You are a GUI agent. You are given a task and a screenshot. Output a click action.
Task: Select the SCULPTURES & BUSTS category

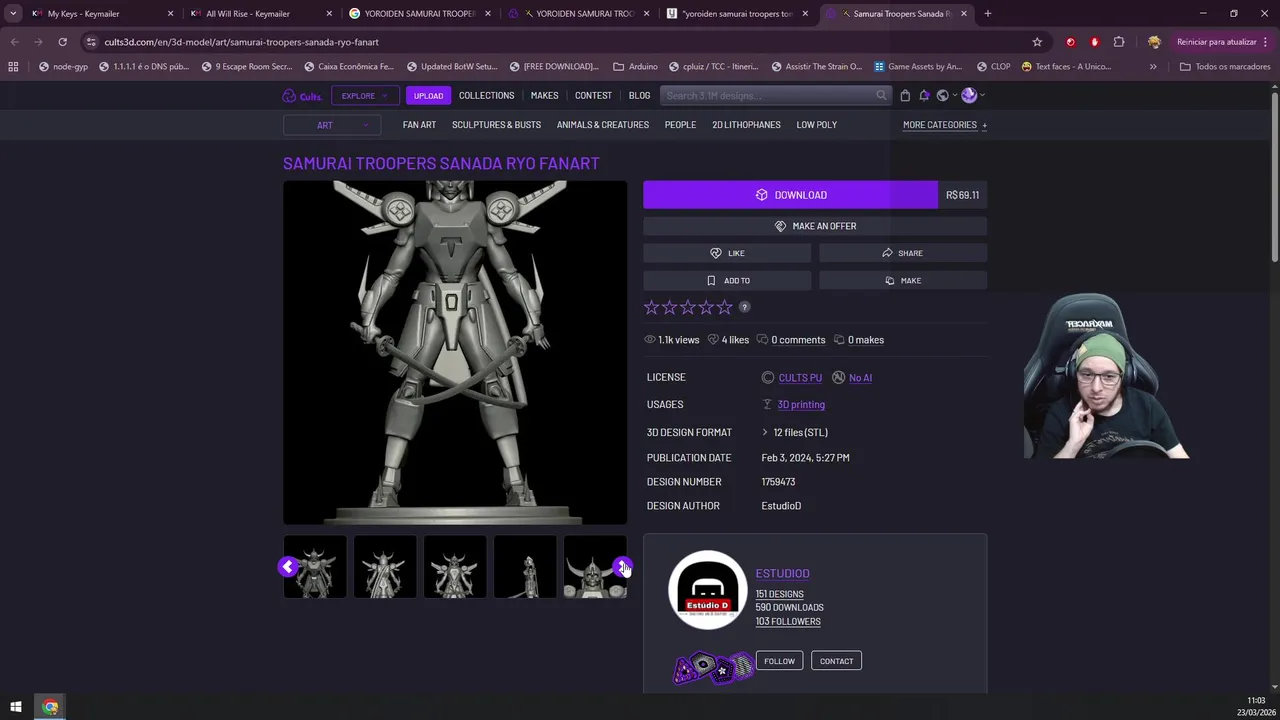coord(496,125)
